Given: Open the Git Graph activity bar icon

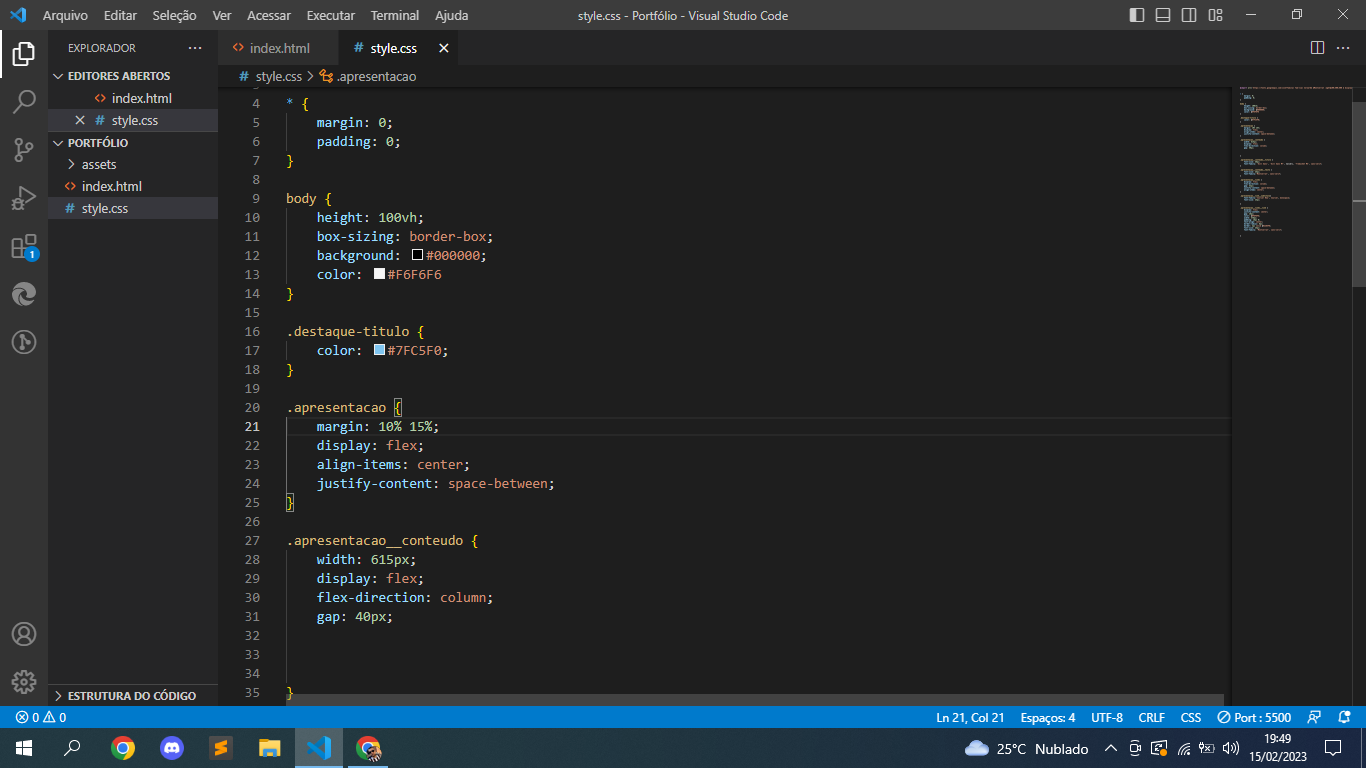Looking at the screenshot, I should [24, 342].
